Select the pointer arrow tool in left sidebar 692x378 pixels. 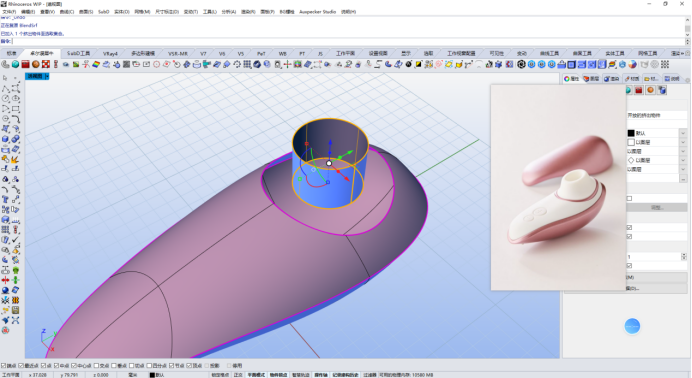[x=5, y=78]
